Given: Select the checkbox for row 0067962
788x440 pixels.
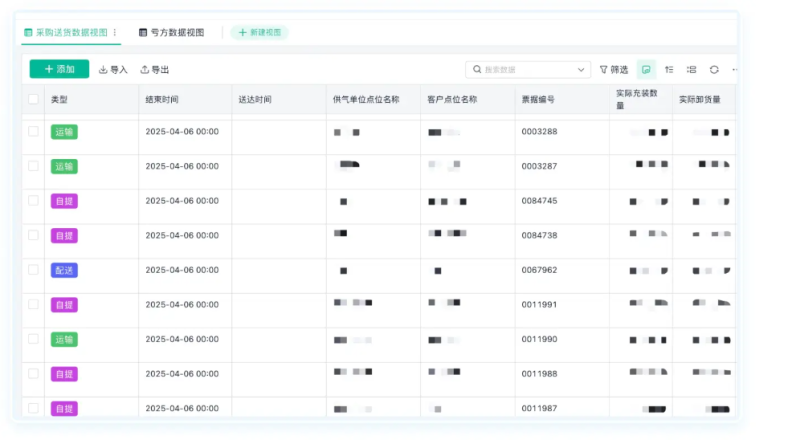Looking at the screenshot, I should coord(33,270).
